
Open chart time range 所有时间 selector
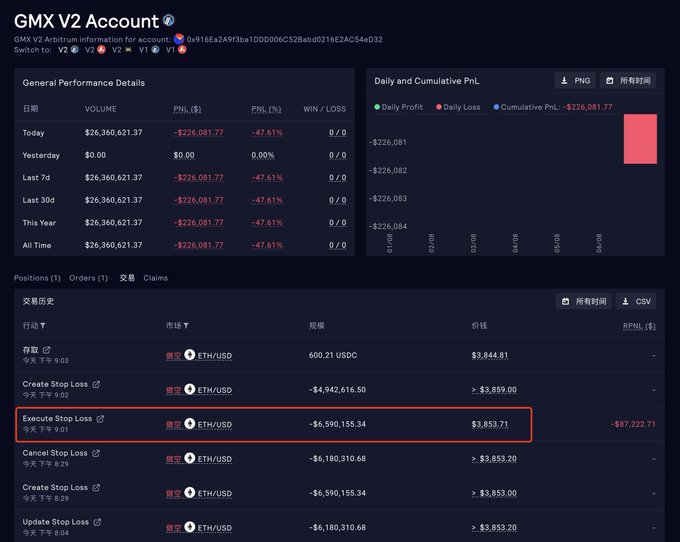click(x=628, y=81)
